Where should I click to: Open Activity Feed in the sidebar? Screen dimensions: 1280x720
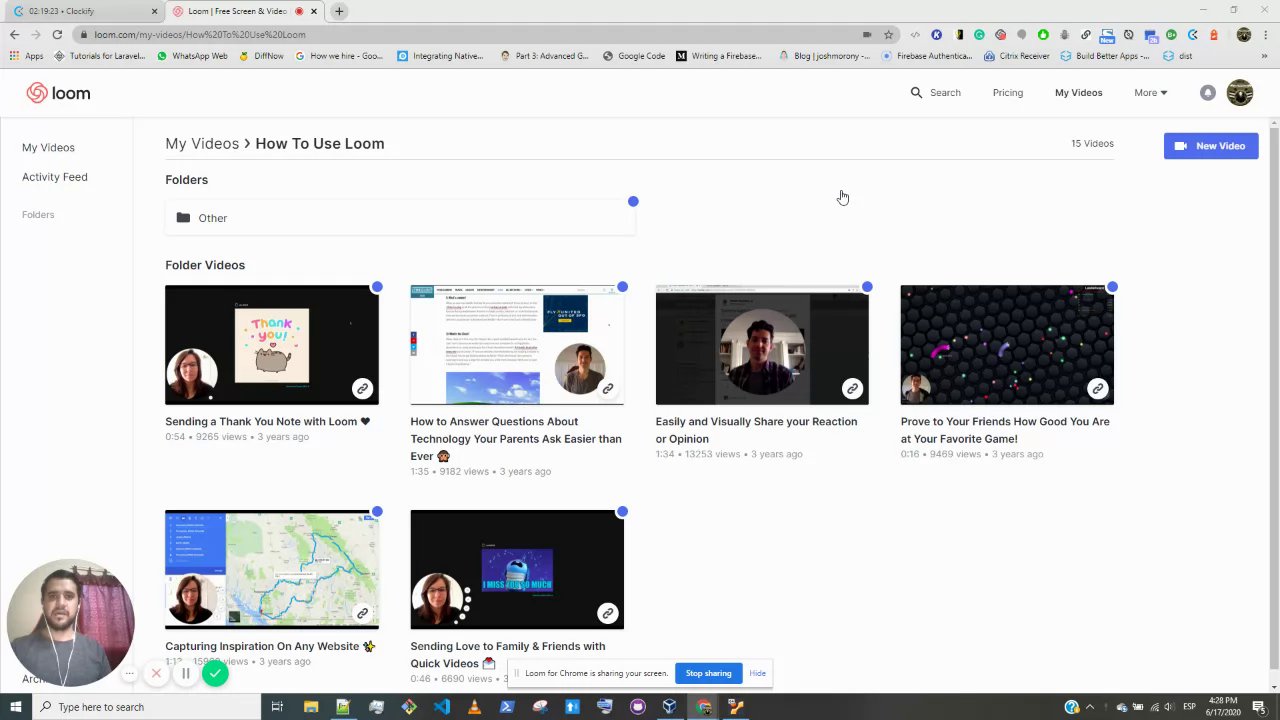pyautogui.click(x=54, y=177)
